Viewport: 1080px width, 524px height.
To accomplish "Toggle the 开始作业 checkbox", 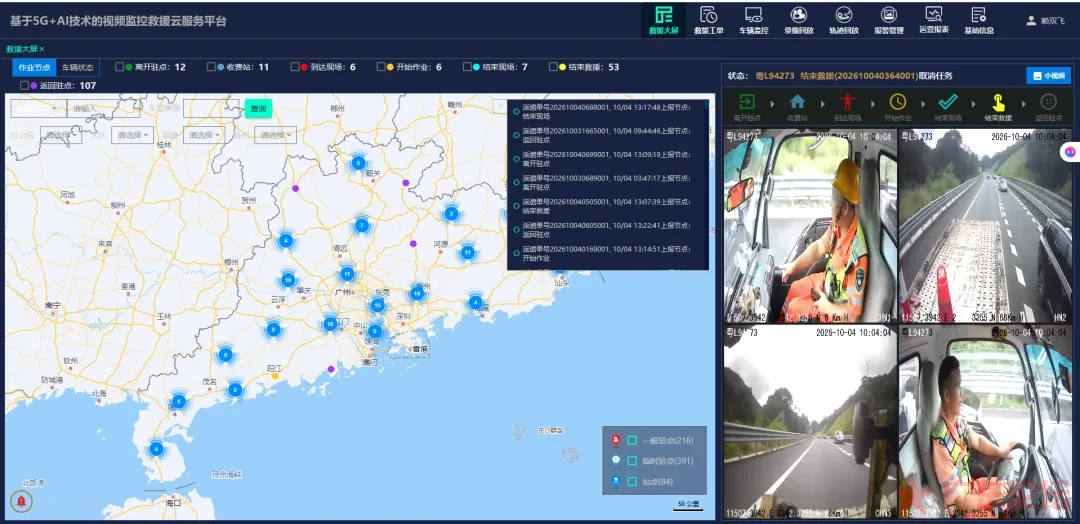I will click(381, 67).
